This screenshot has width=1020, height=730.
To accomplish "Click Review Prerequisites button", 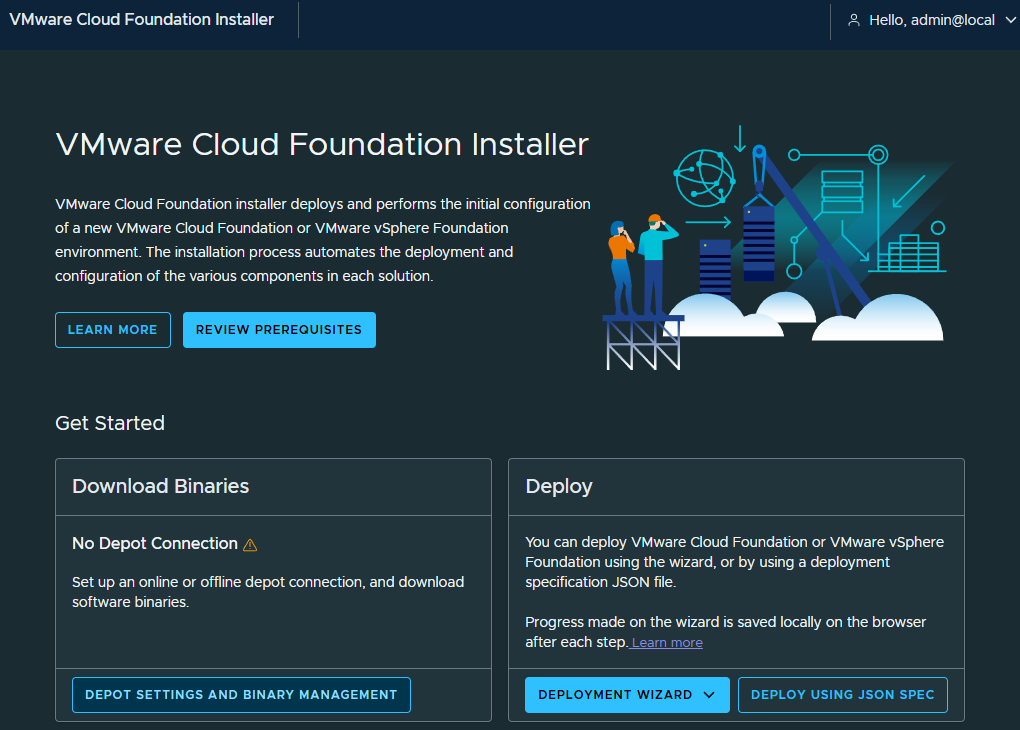I will [279, 330].
